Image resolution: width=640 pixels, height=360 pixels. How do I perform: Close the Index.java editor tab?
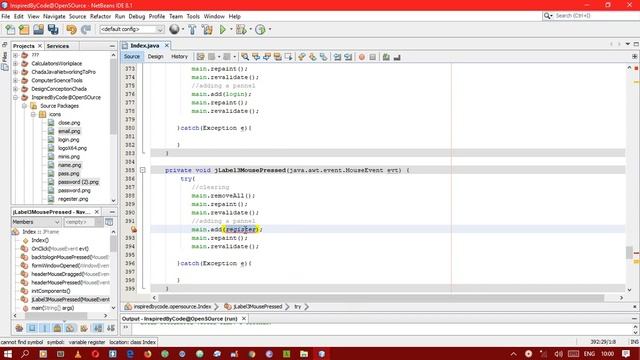pos(167,46)
